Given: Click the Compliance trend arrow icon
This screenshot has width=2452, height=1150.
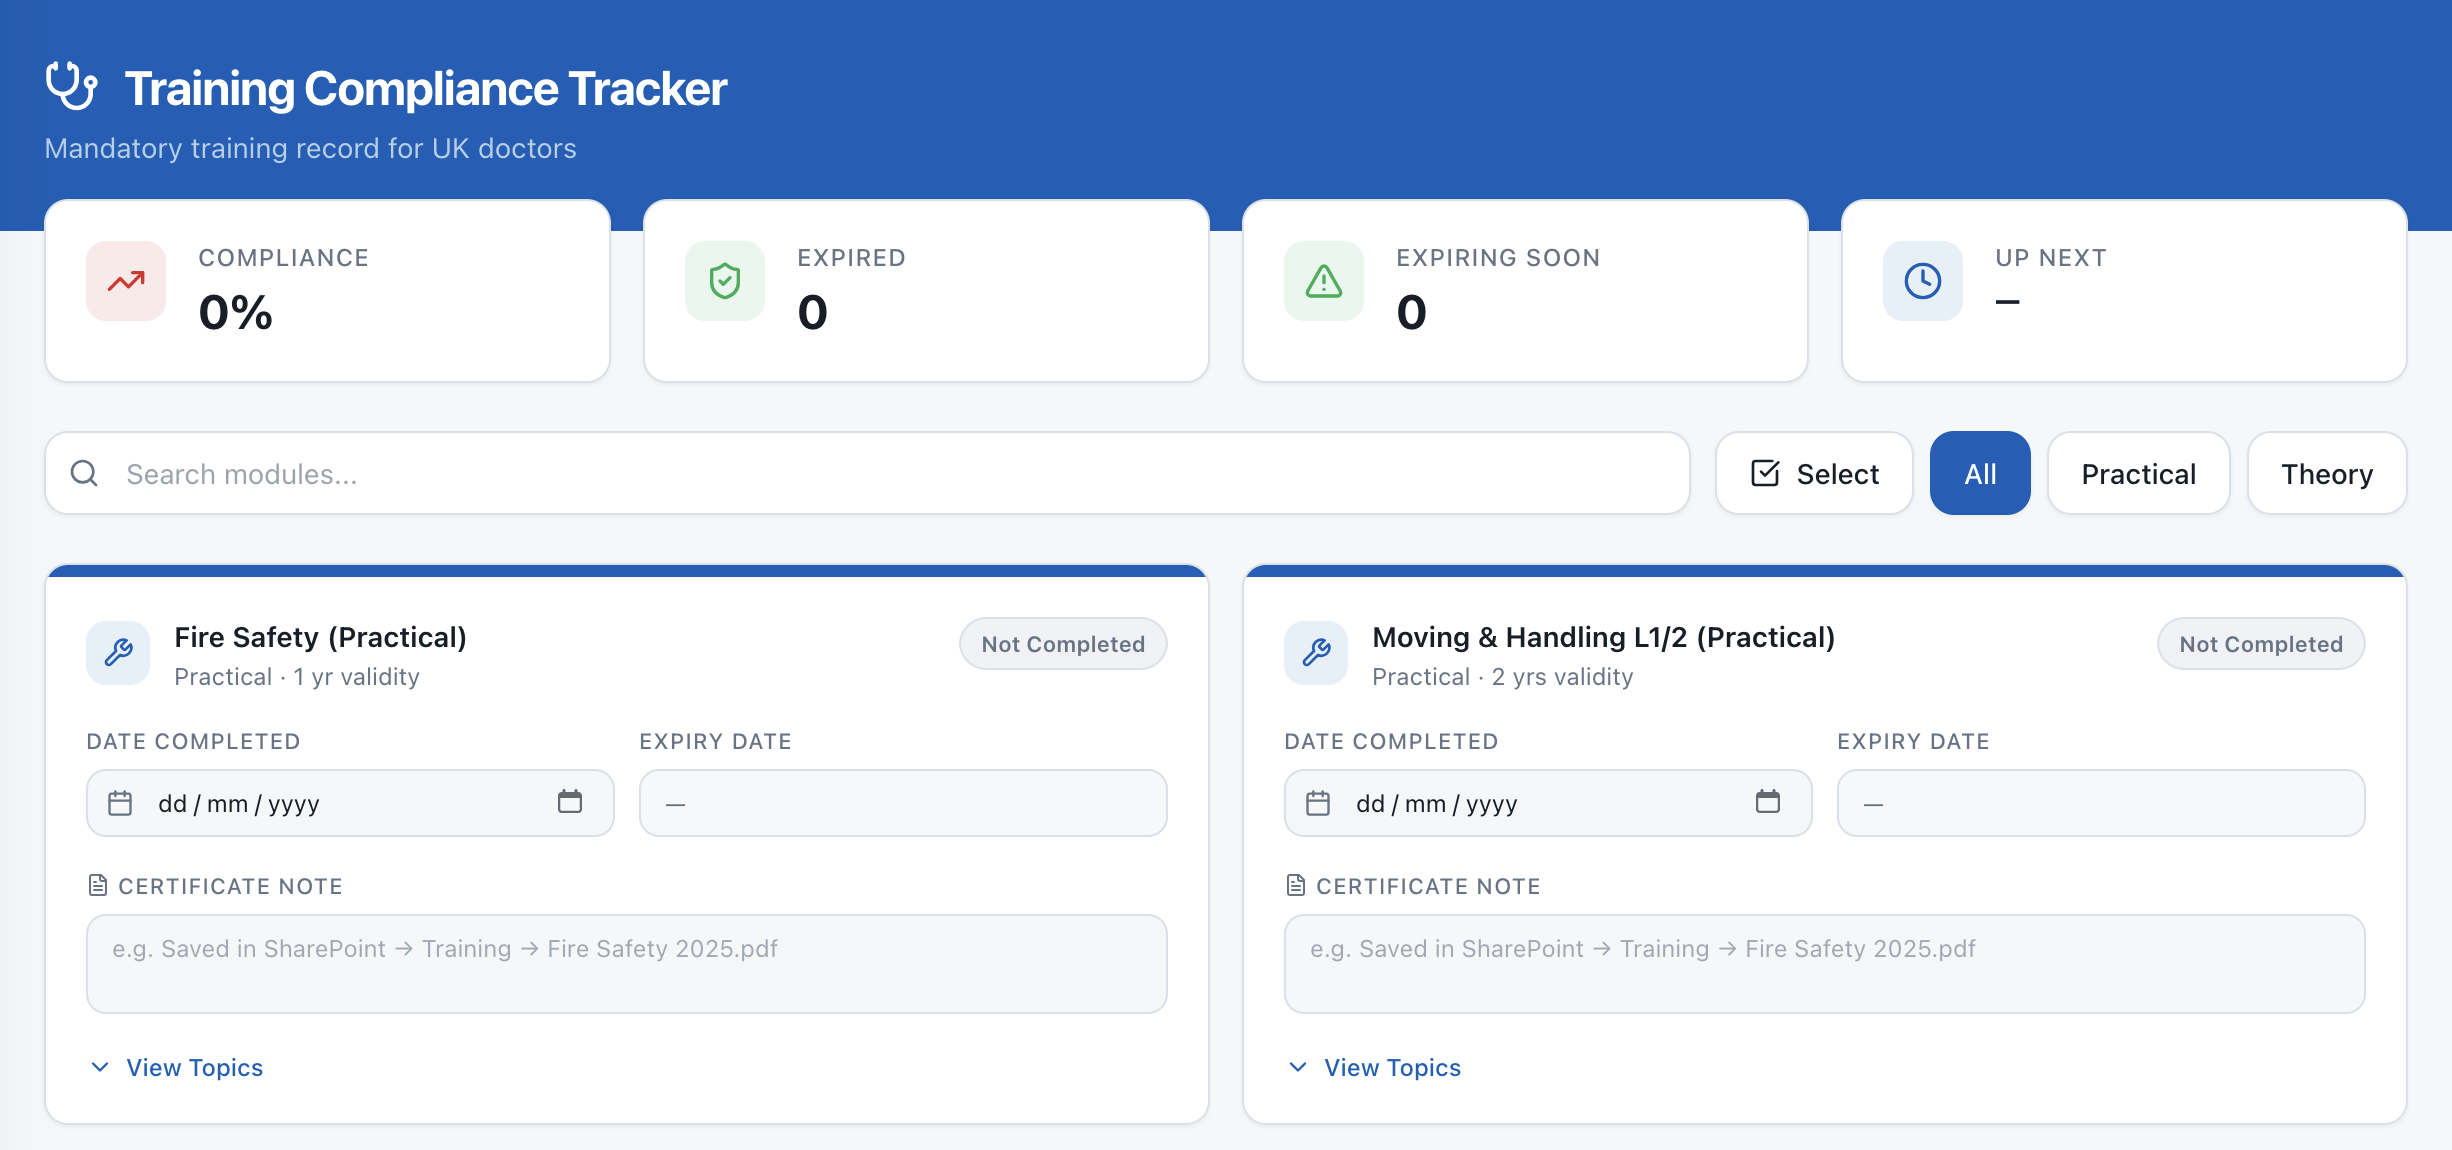Looking at the screenshot, I should [x=126, y=281].
